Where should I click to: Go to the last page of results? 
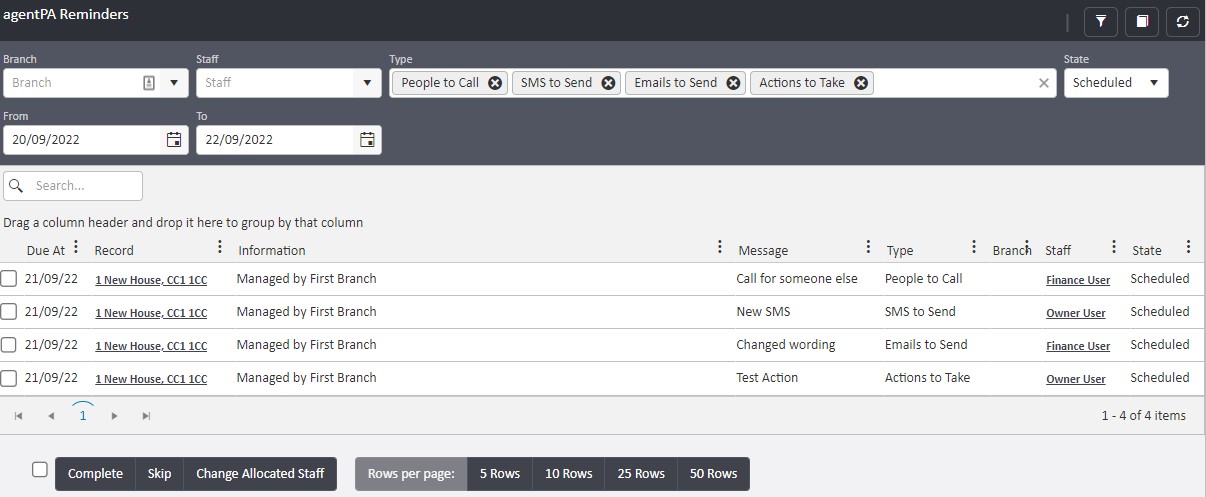(146, 415)
